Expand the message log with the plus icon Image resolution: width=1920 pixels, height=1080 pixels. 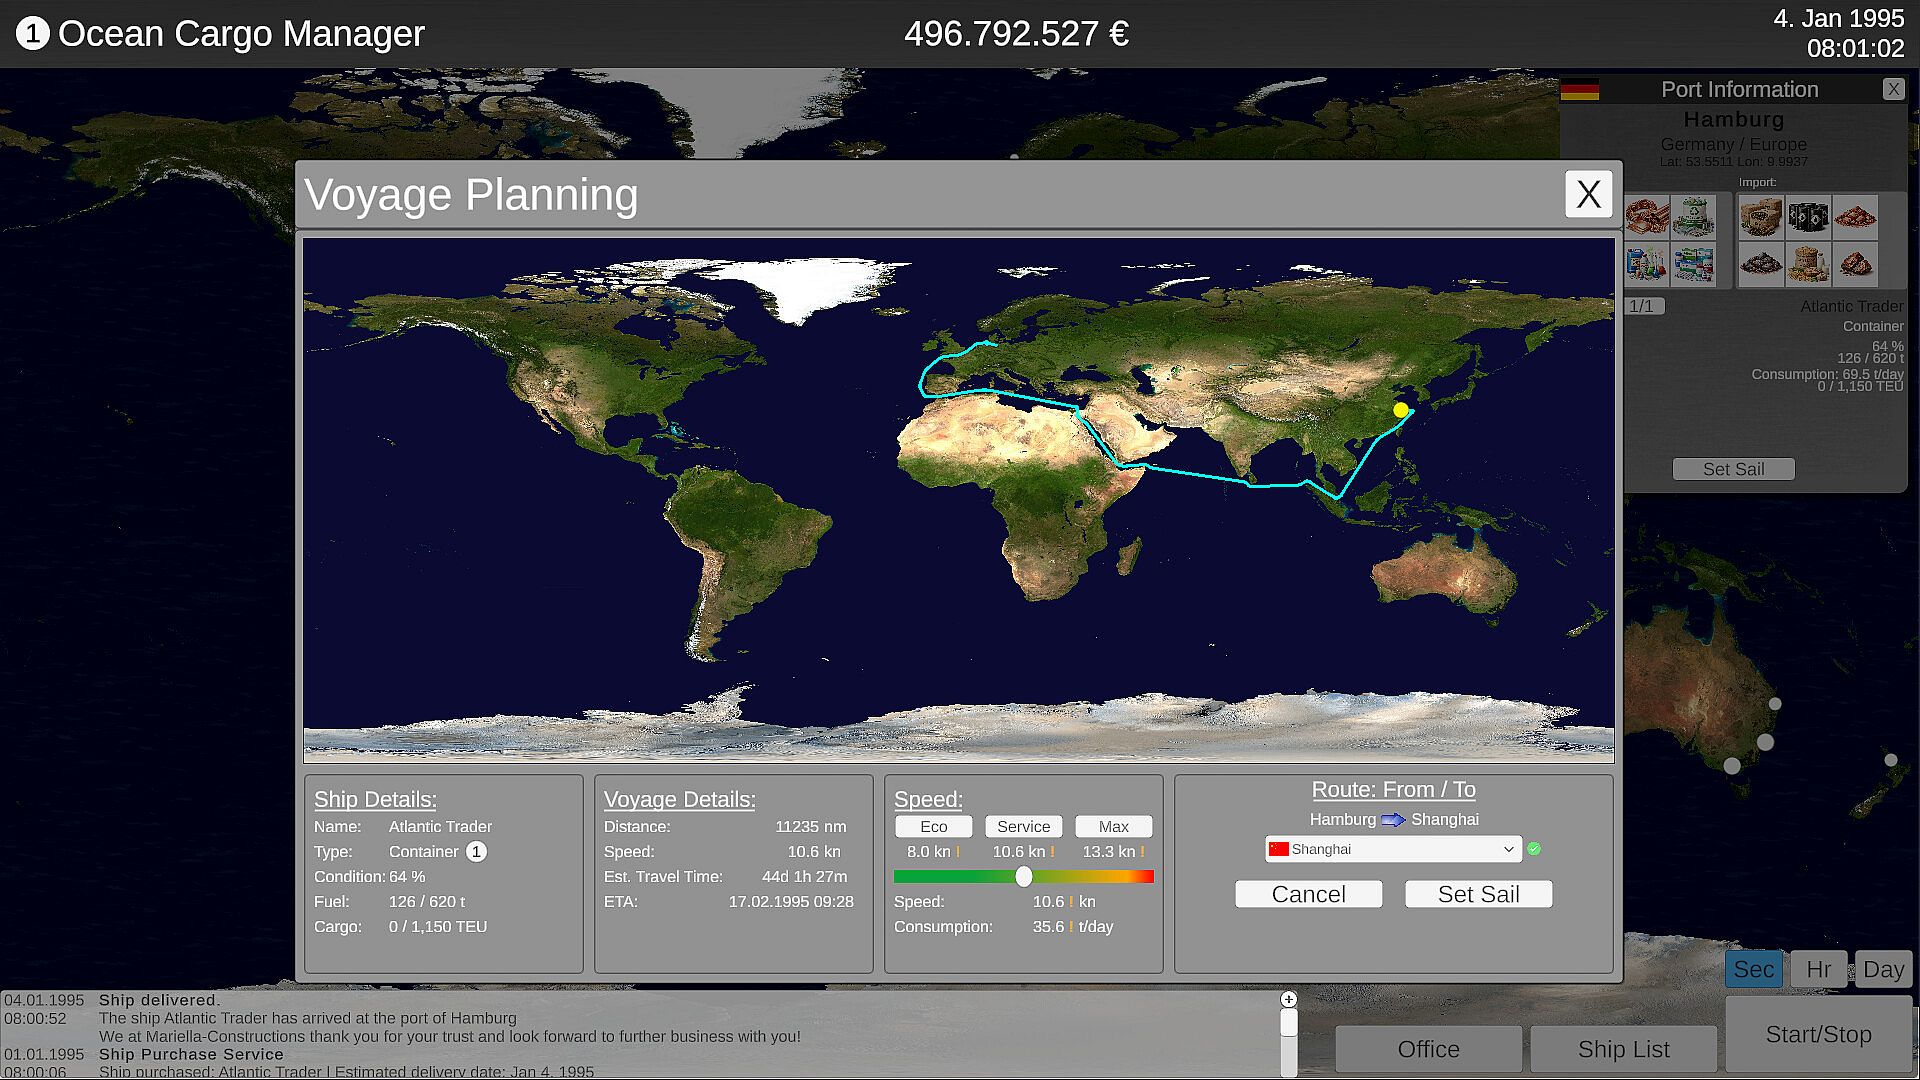[x=1289, y=999]
